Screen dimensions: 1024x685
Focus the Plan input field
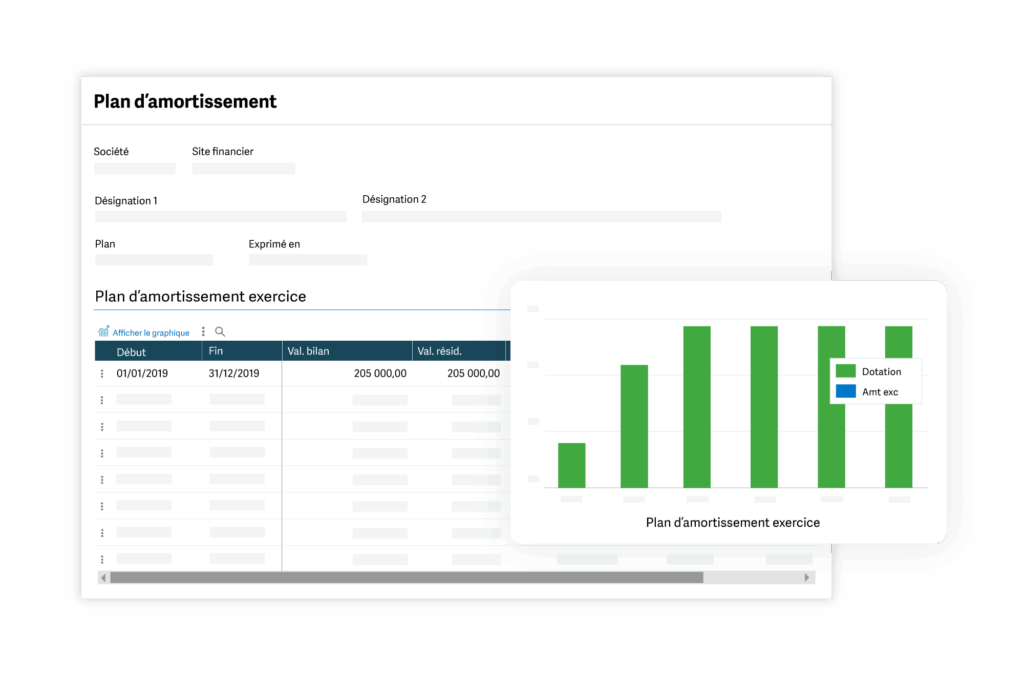[x=153, y=259]
